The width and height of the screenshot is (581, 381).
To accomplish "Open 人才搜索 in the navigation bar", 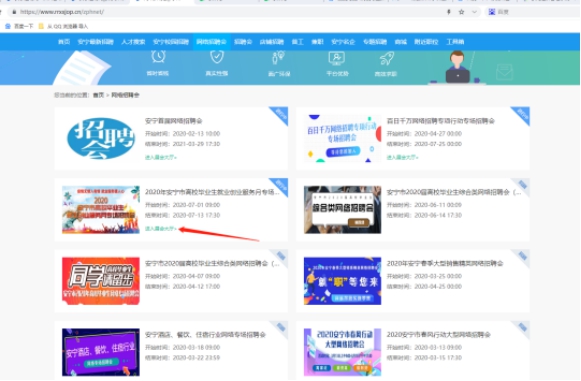I will pyautogui.click(x=133, y=42).
